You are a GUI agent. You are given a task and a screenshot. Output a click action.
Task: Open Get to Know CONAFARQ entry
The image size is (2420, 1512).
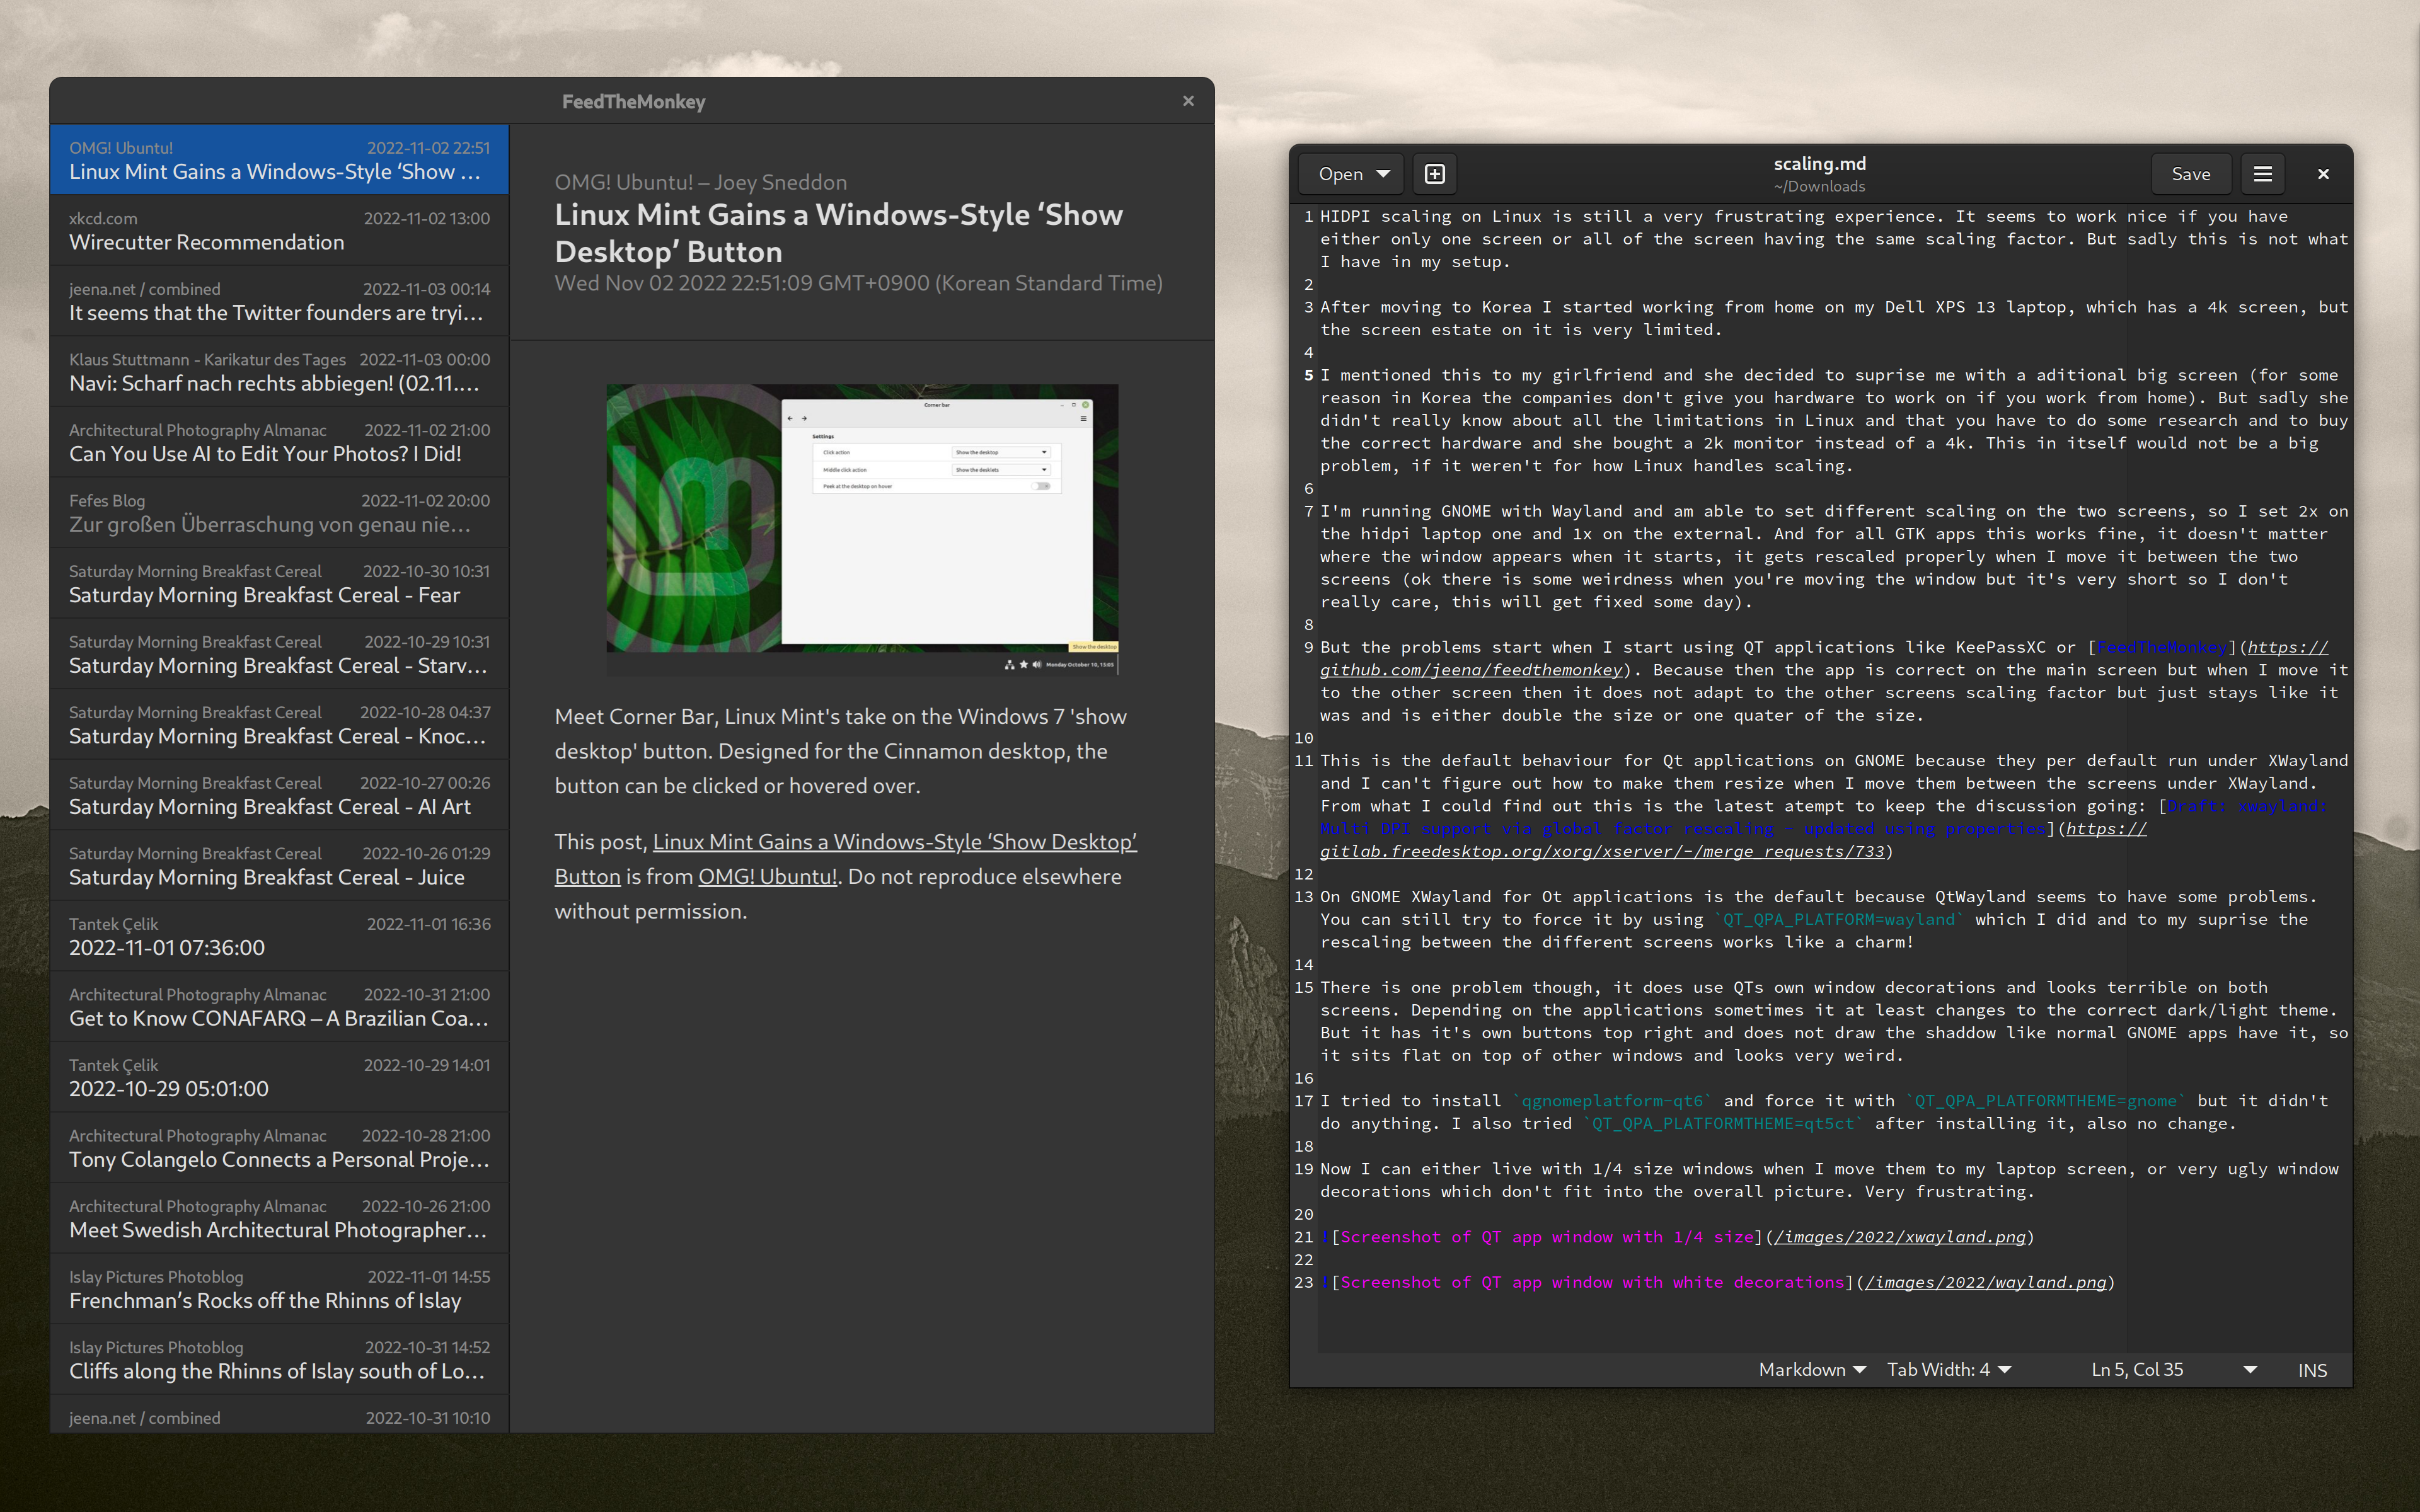pos(279,1007)
